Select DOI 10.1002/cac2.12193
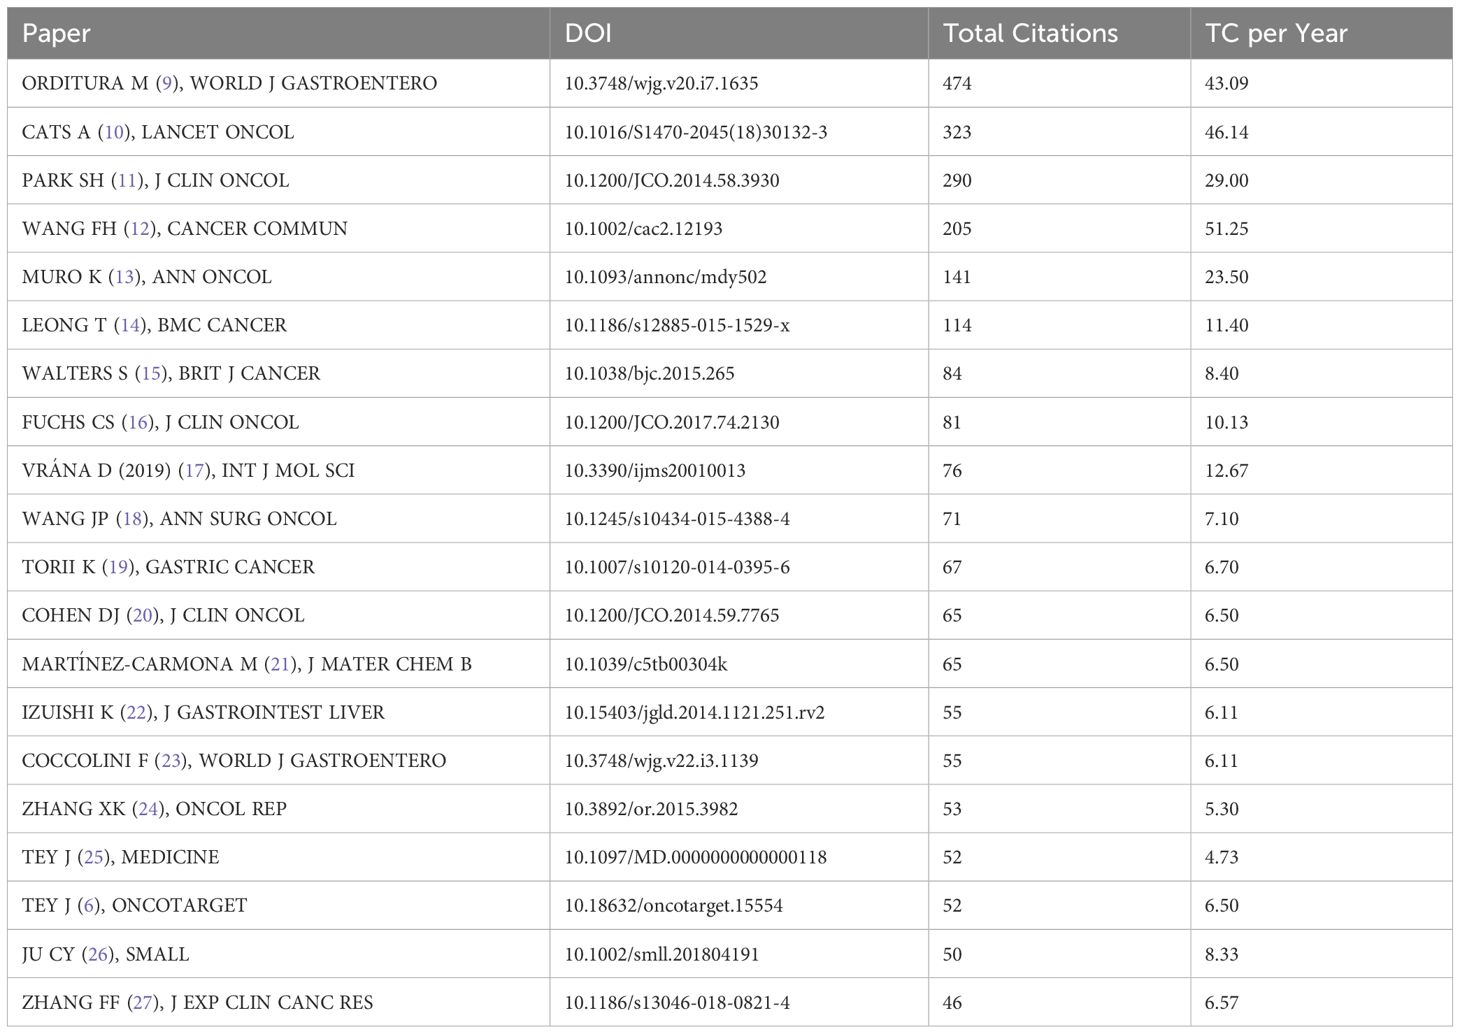The image size is (1460, 1034). coord(643,228)
